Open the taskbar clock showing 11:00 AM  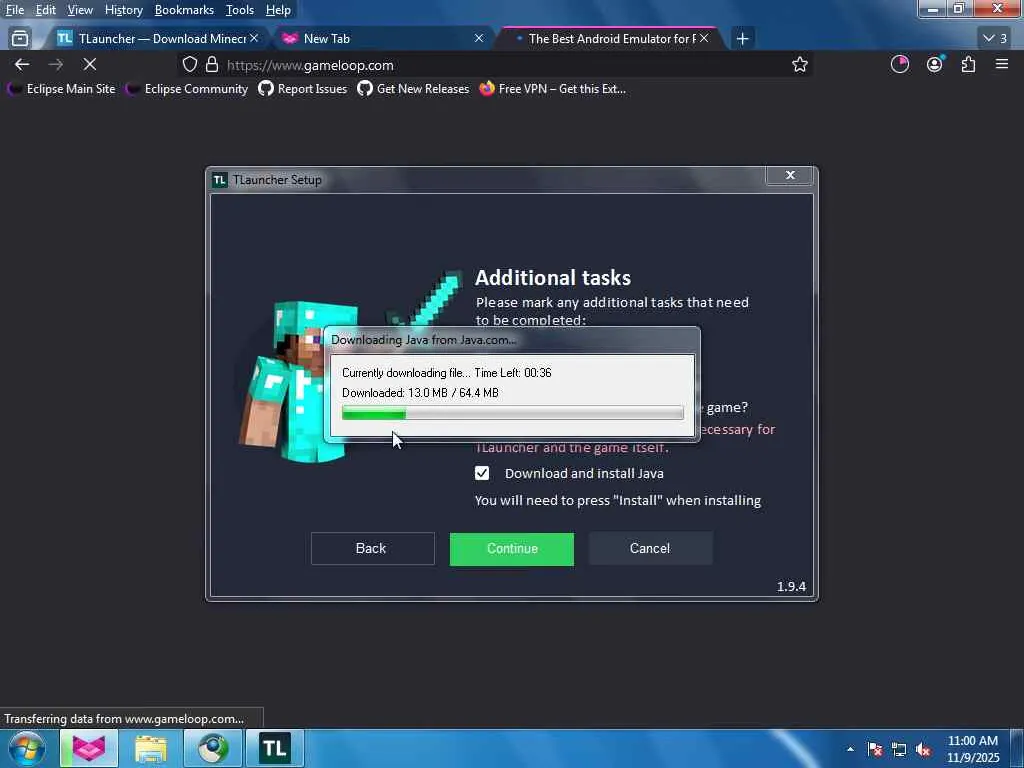[x=973, y=749]
